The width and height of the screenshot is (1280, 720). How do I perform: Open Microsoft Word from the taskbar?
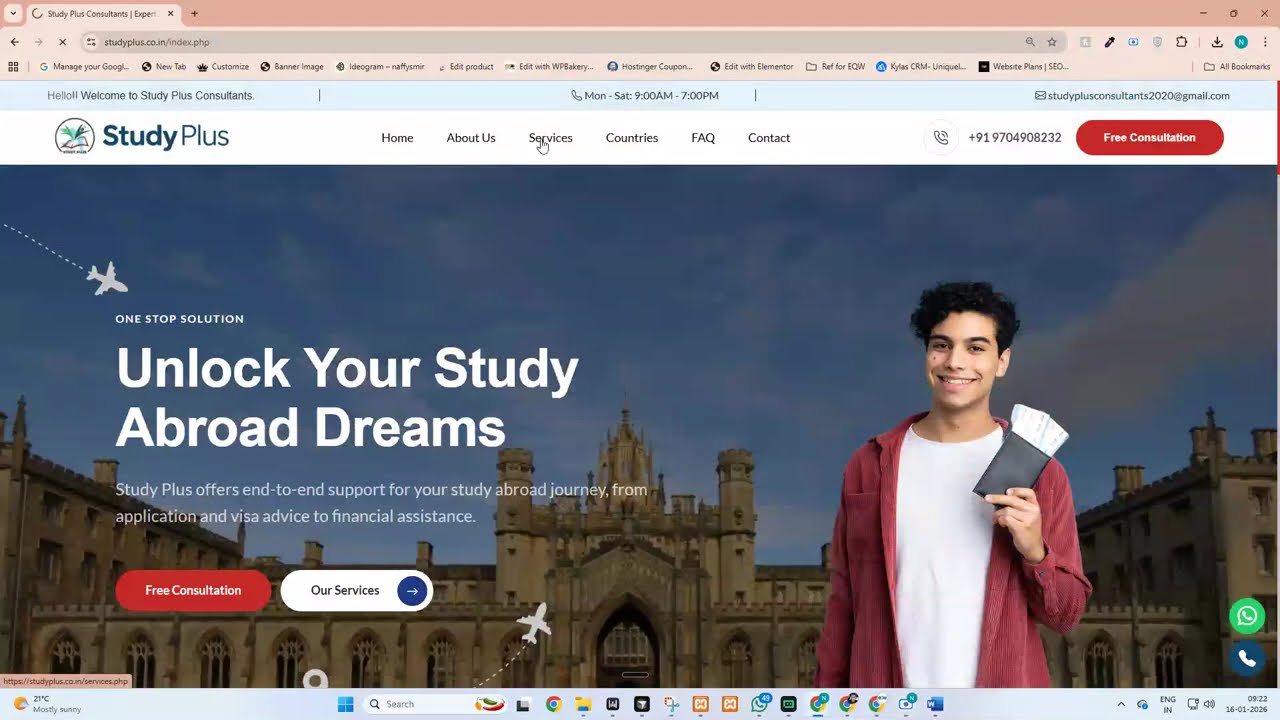[x=935, y=704]
